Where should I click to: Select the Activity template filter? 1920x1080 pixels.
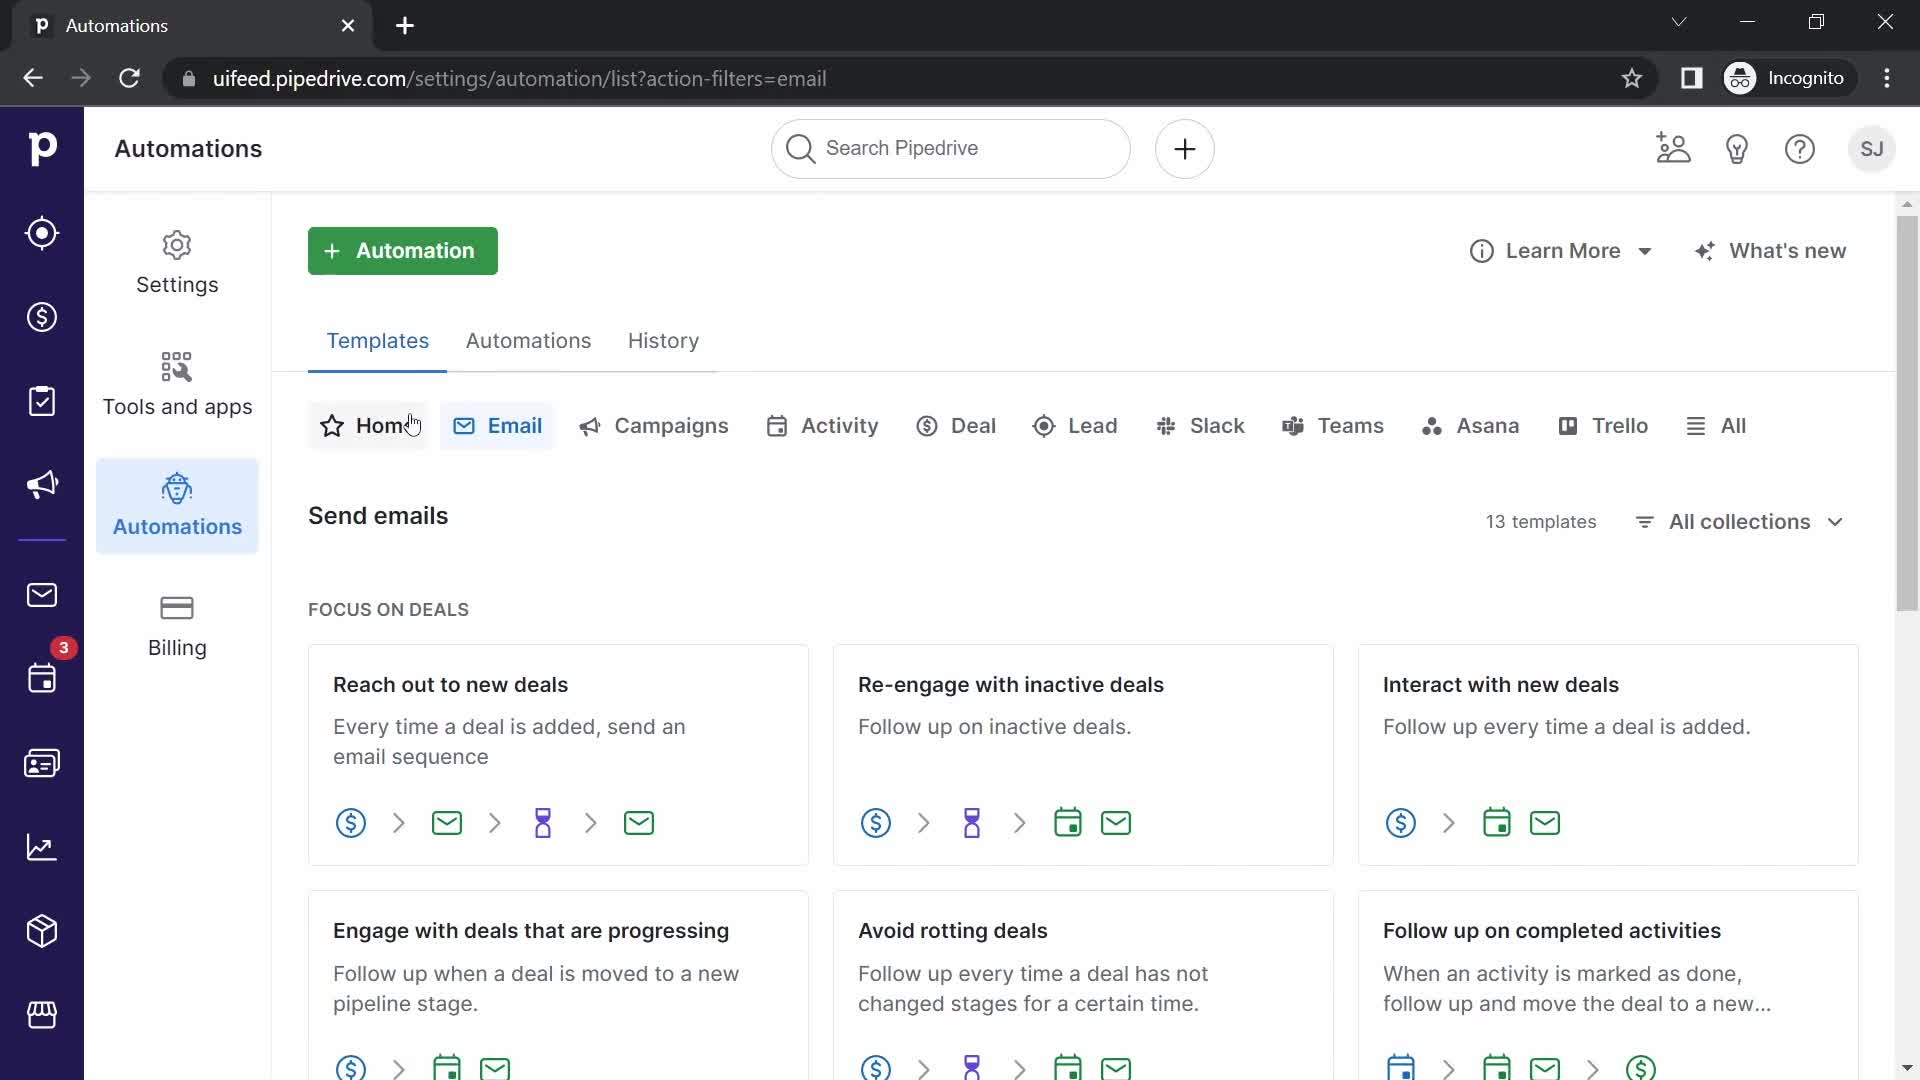tap(822, 426)
